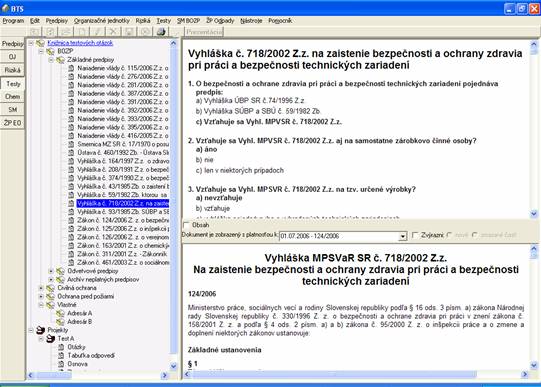Click document icon of Zákon č. 311/2001 Zákonník
541x387 pixels.
71,254
